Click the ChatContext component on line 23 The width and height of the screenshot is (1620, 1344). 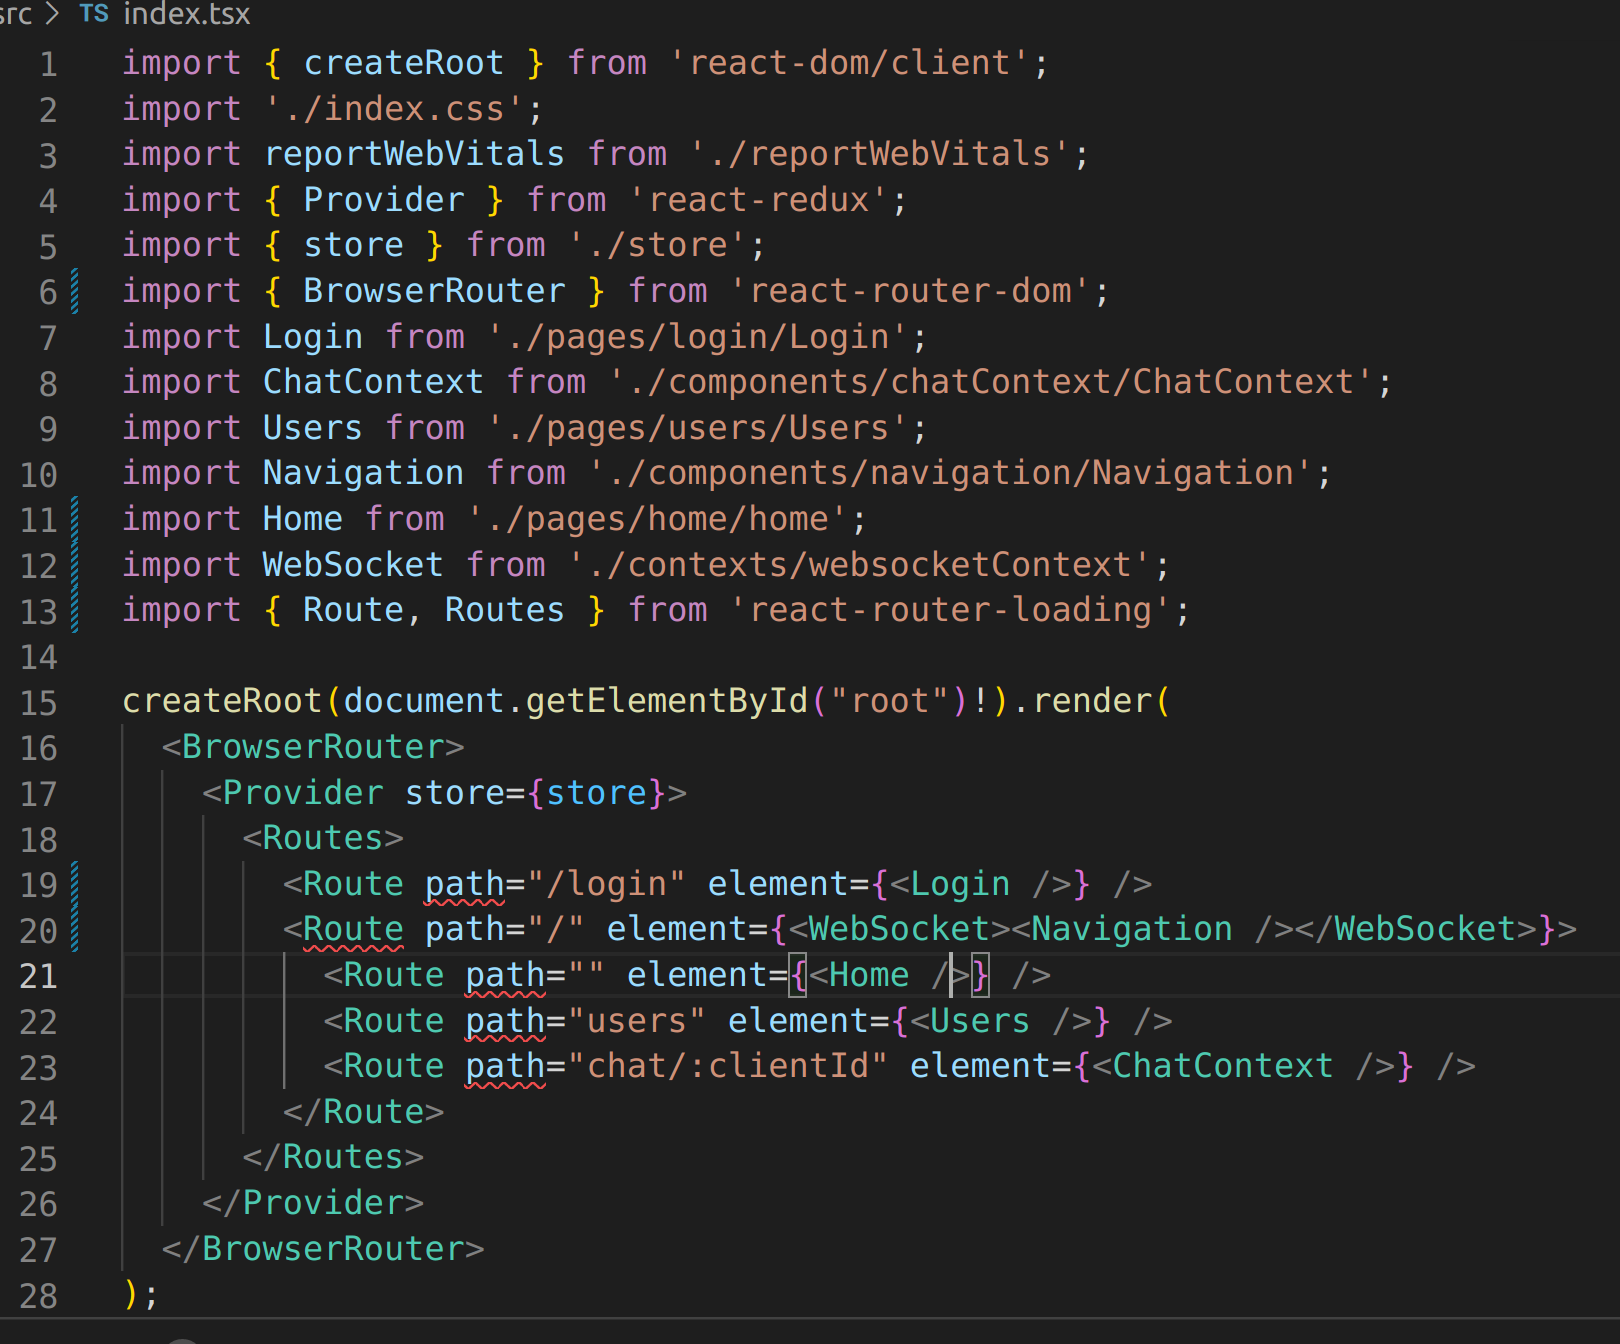[1223, 1066]
